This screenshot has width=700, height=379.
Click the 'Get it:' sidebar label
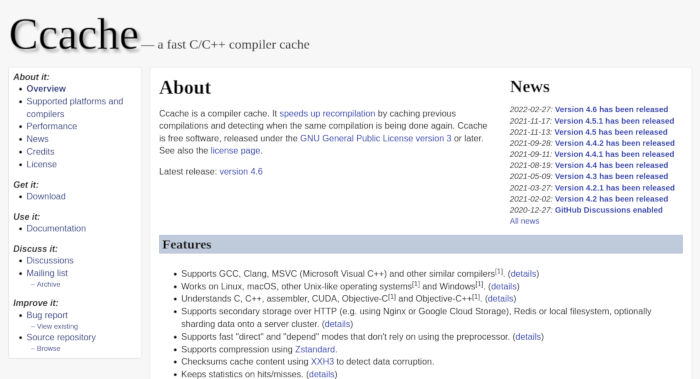pyautogui.click(x=26, y=185)
